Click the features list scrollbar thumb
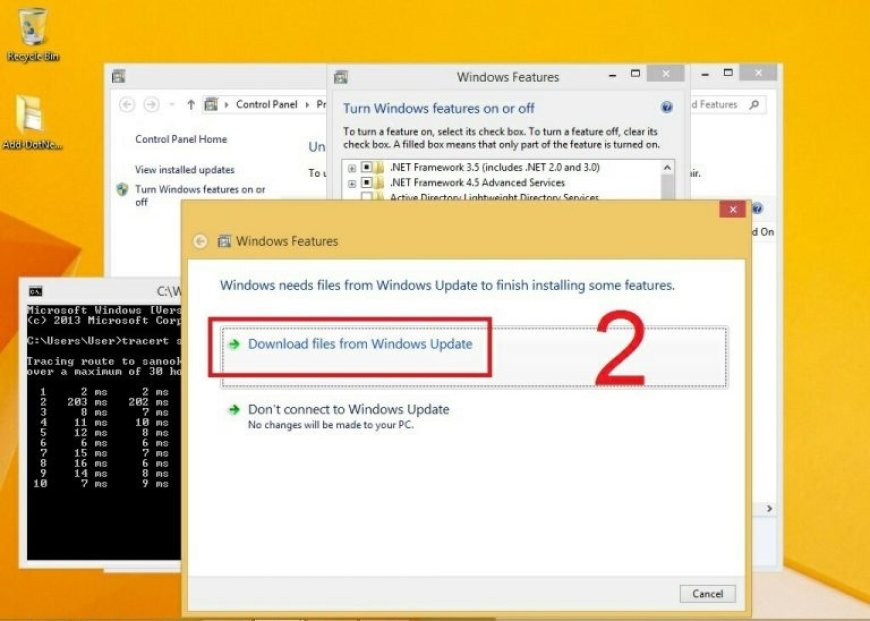870x621 pixels. (x=667, y=187)
